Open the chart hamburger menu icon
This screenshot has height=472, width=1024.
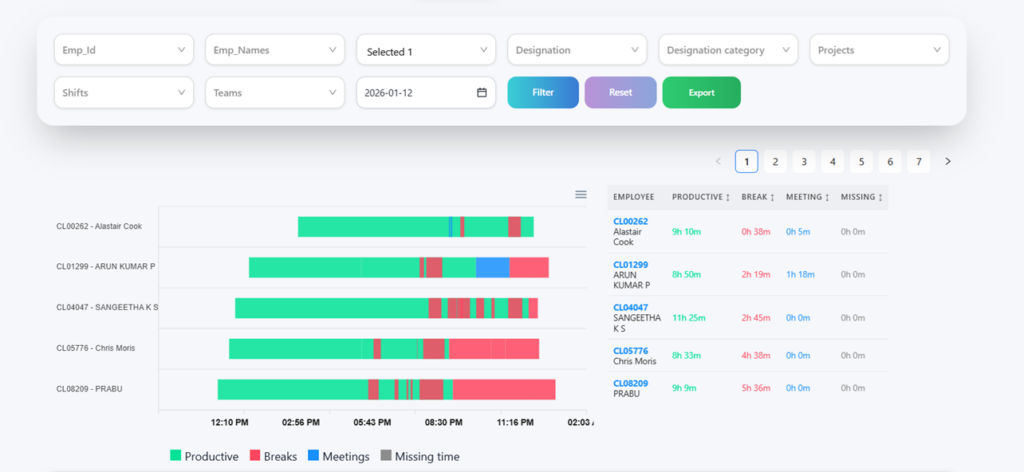click(581, 195)
